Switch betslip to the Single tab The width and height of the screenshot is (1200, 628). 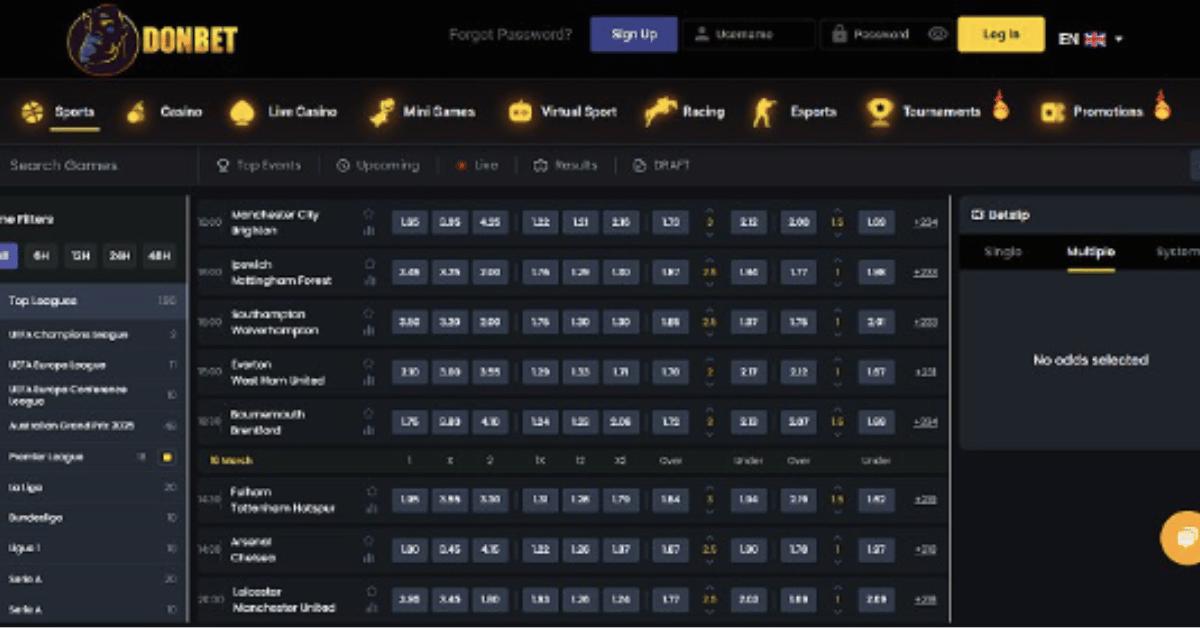pos(1003,252)
